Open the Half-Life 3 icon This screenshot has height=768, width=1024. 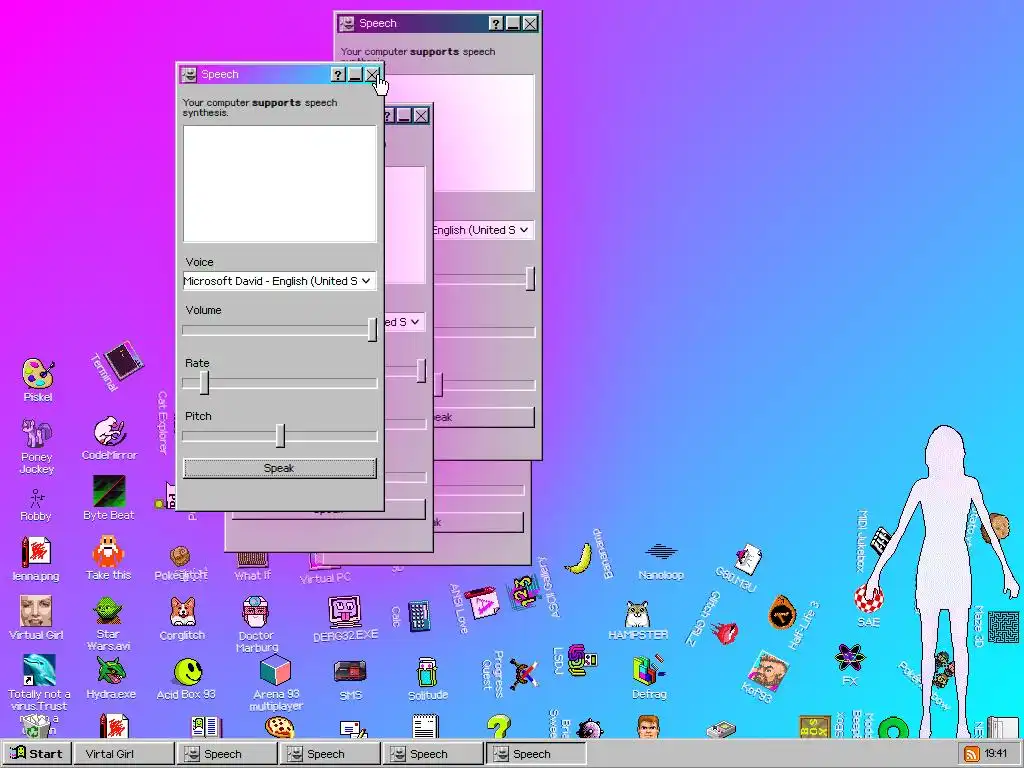click(782, 612)
